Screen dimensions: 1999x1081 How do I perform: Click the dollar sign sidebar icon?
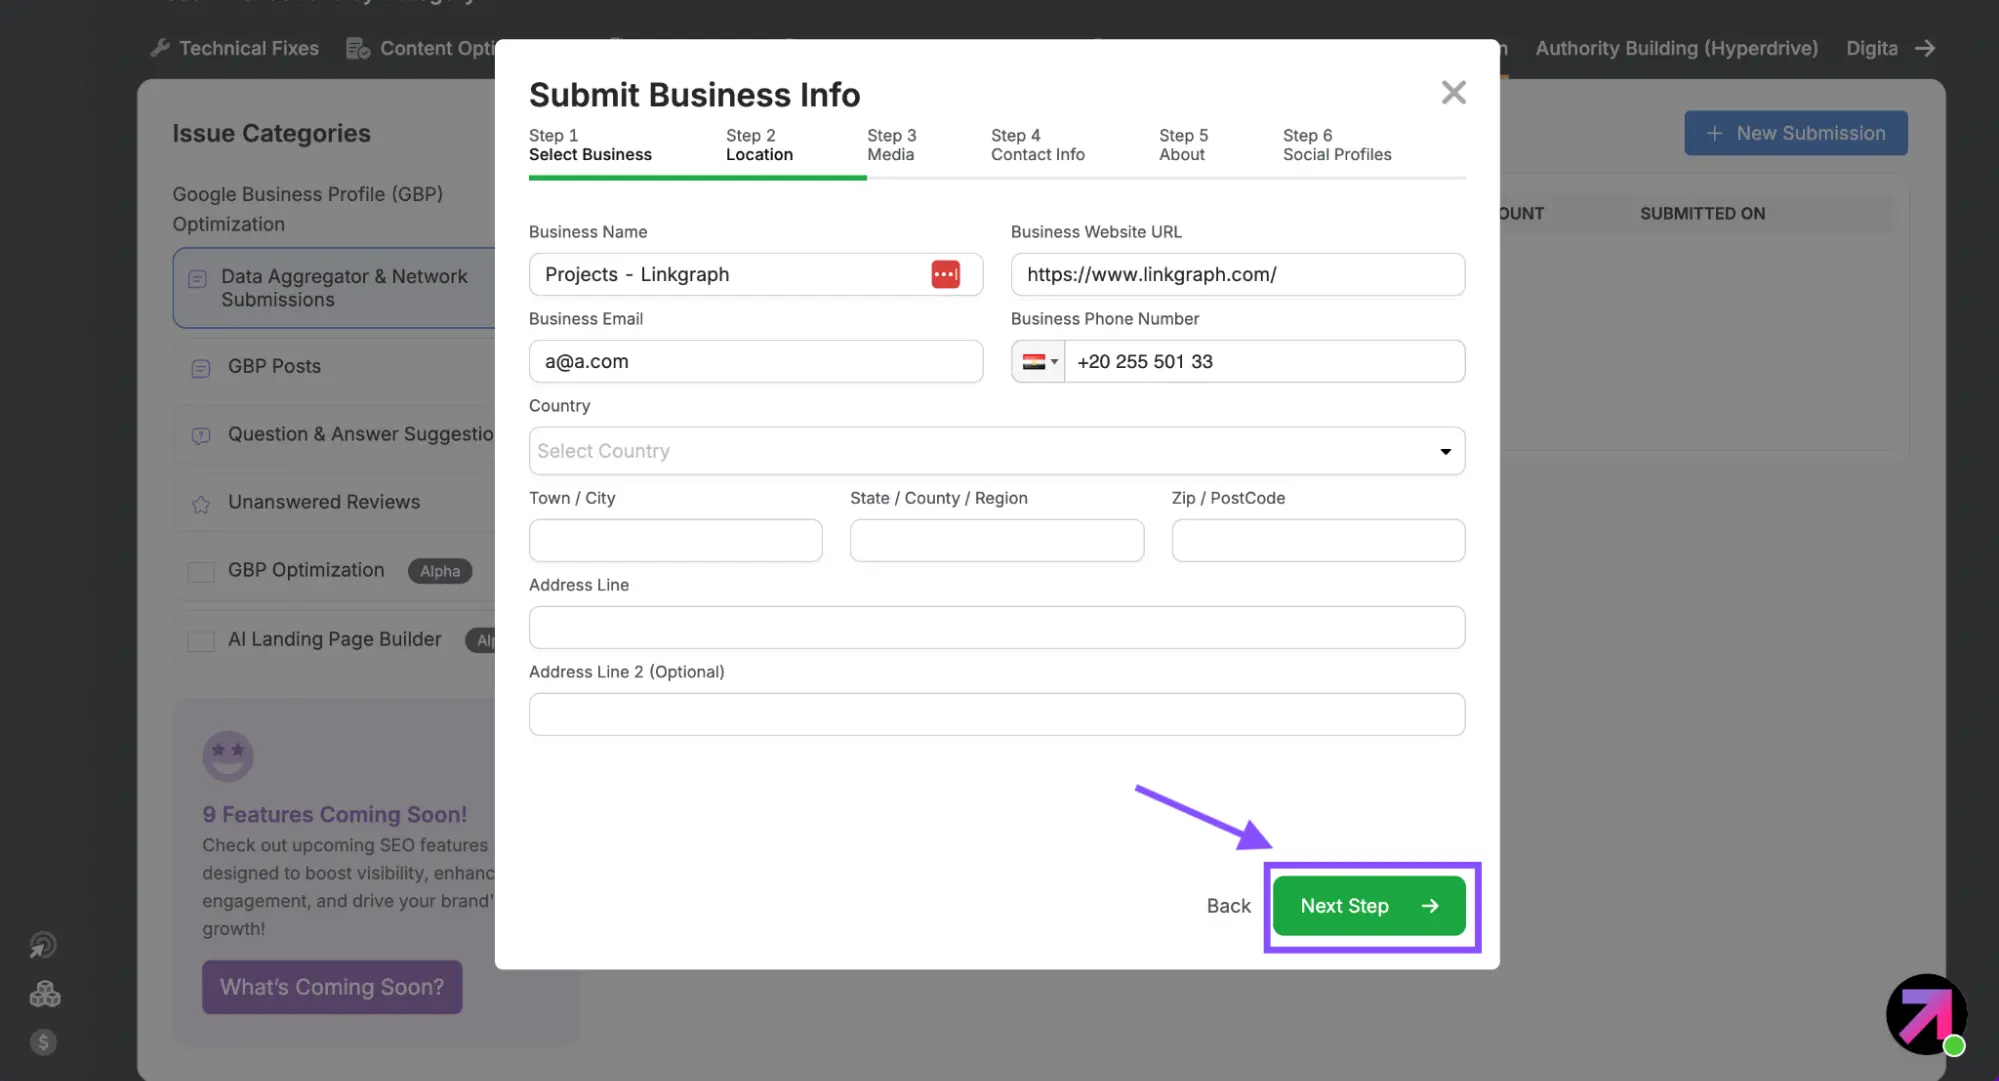click(43, 1042)
